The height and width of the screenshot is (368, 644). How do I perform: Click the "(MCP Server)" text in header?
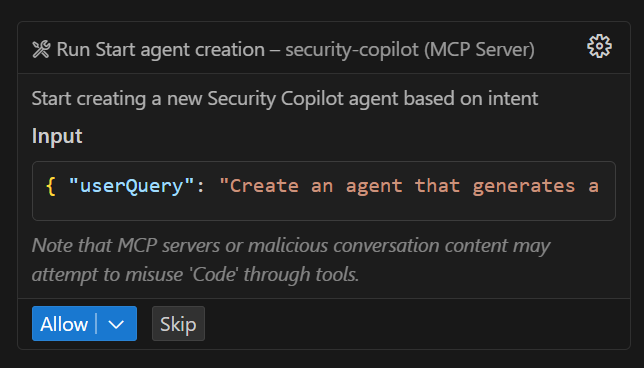pos(479,50)
